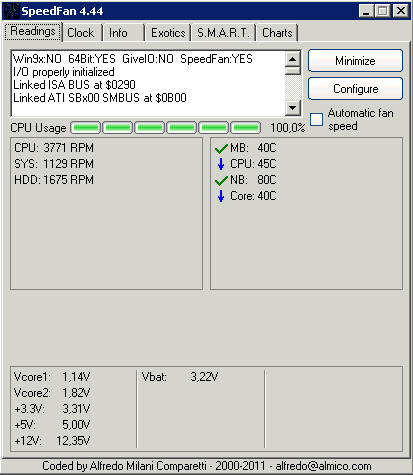Click the log scrollbar down arrow
The height and width of the screenshot is (475, 413).
tap(293, 108)
